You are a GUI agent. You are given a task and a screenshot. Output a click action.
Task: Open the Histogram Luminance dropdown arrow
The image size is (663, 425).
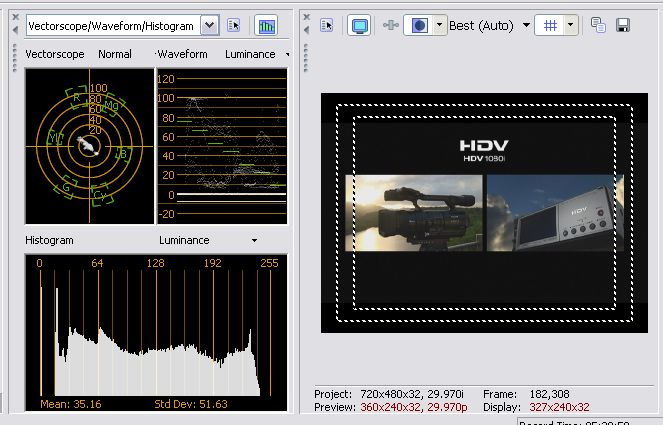255,240
